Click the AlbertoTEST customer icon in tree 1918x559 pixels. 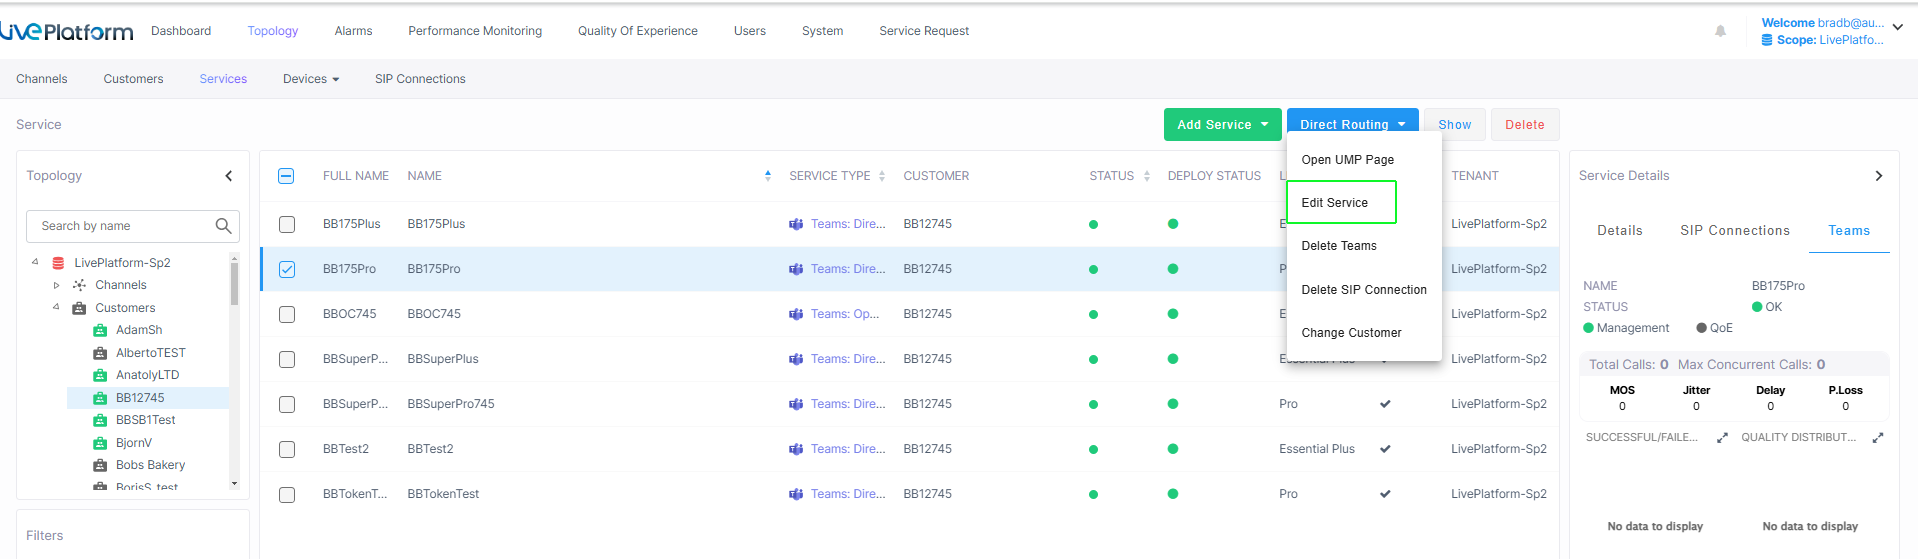(100, 353)
